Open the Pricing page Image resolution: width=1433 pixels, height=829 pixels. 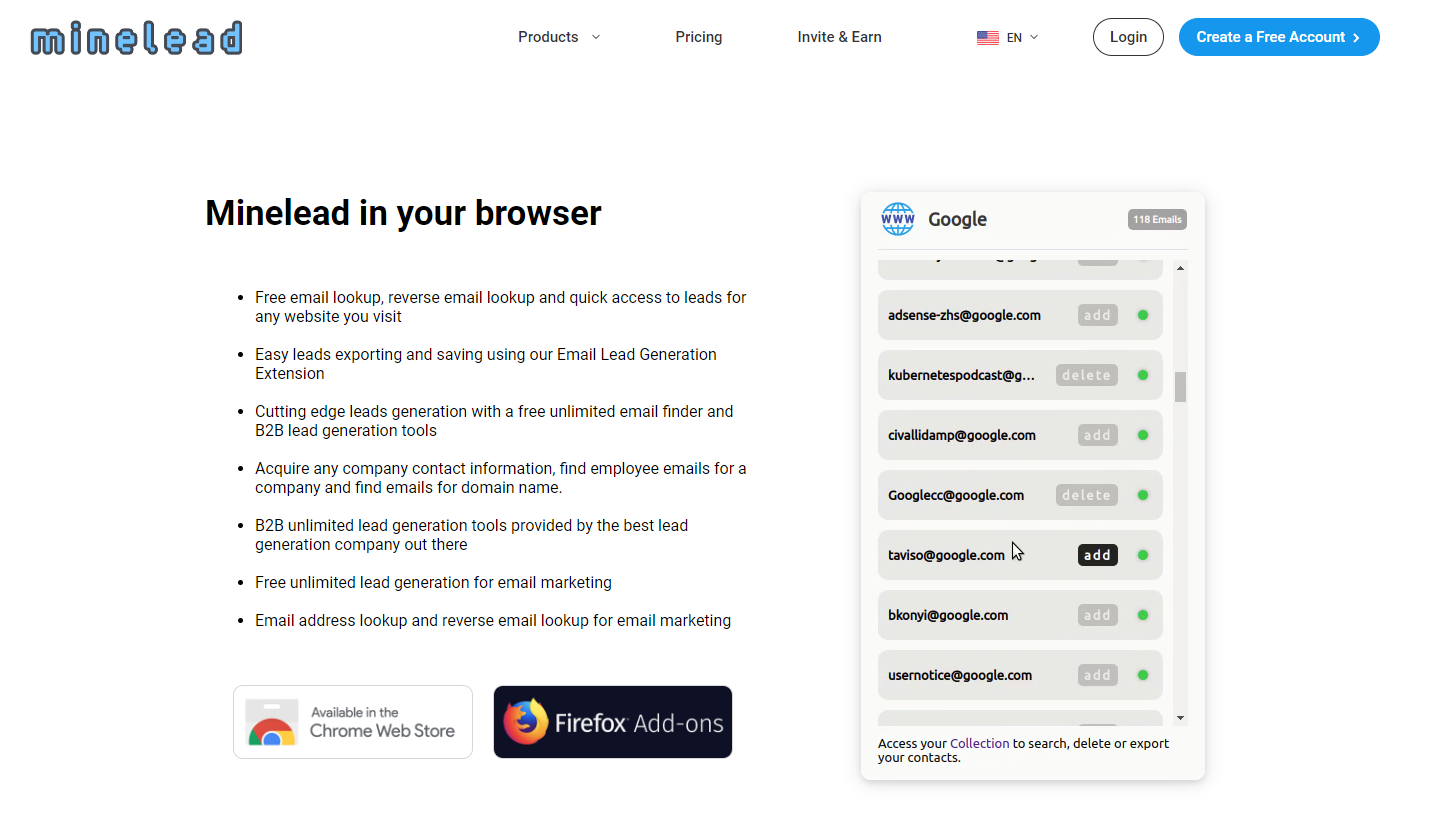click(699, 37)
